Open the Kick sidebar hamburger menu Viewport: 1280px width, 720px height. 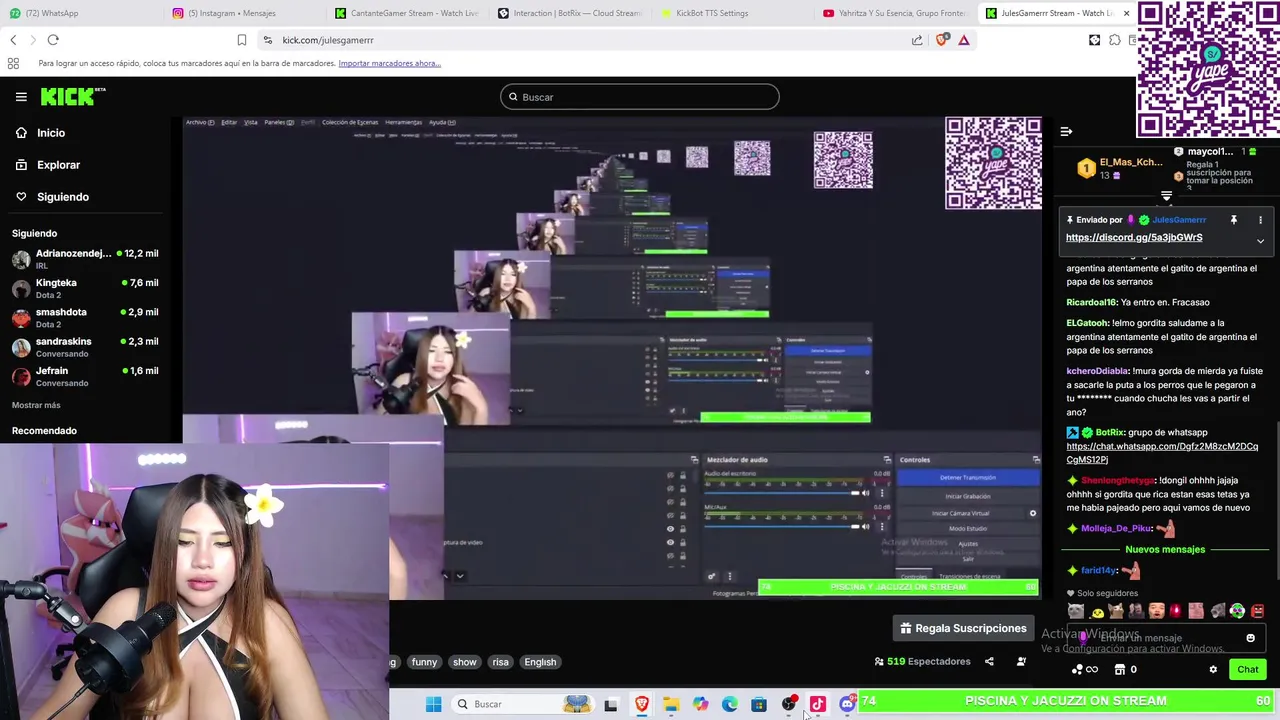21,97
